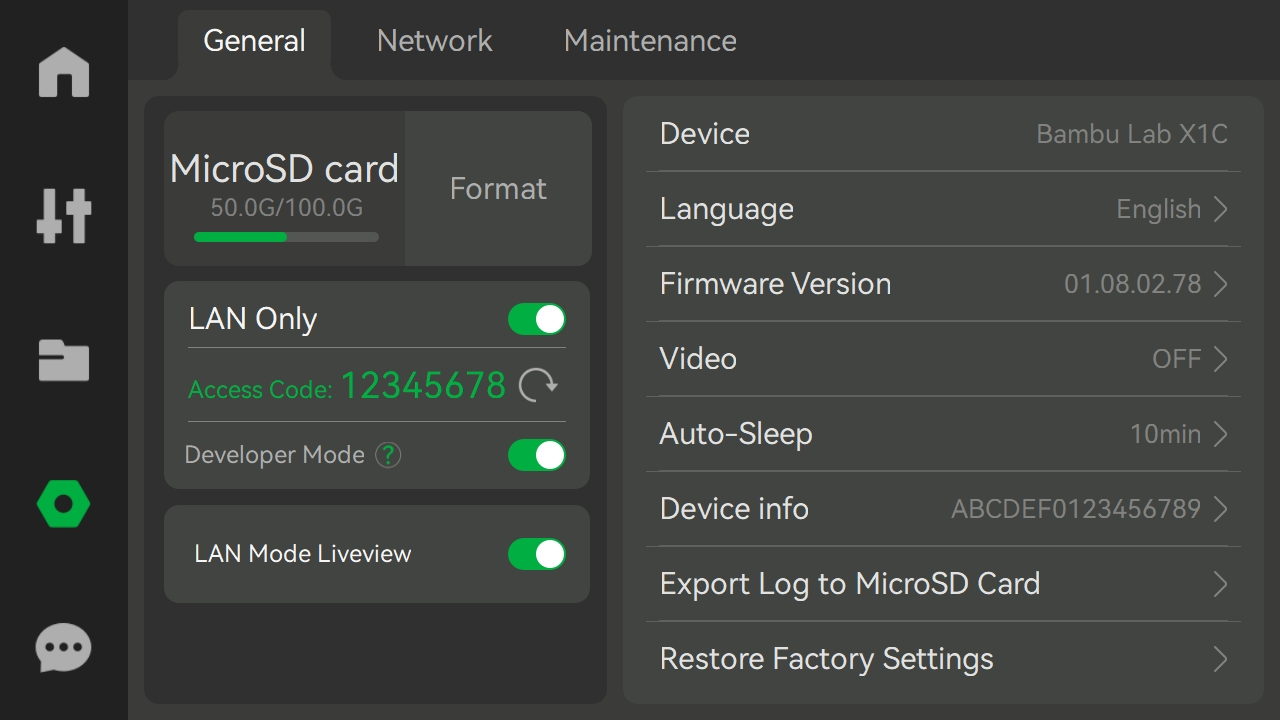
Task: Refresh the access code with circular arrow
Action: coord(538,385)
